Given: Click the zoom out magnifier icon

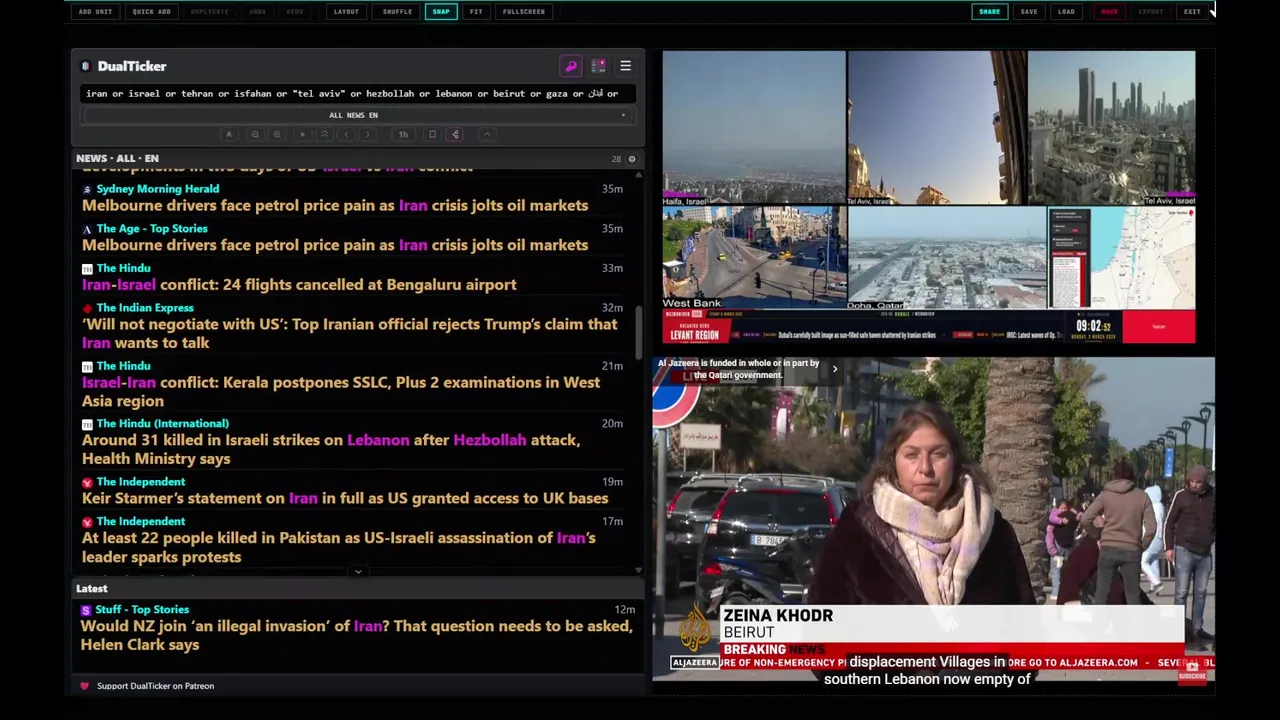Looking at the screenshot, I should 255,134.
